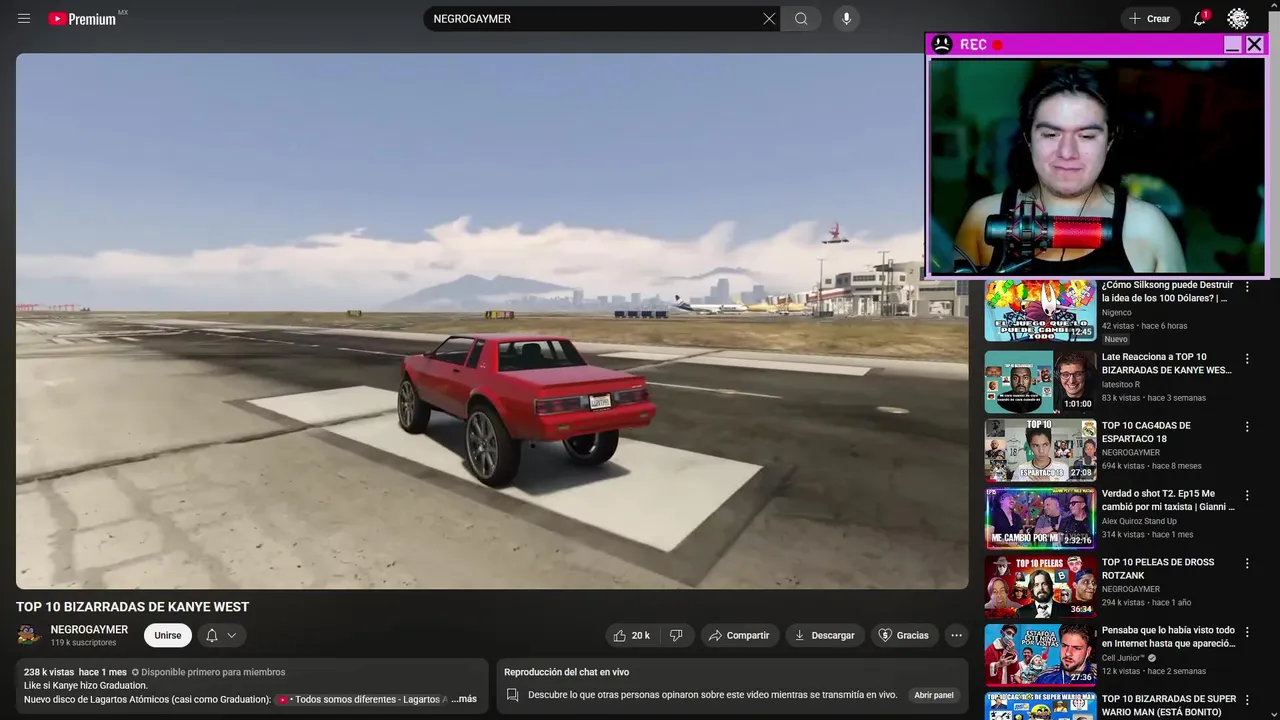Viewport: 1280px width, 720px height.
Task: Join channel with Unirse button
Action: [168, 635]
